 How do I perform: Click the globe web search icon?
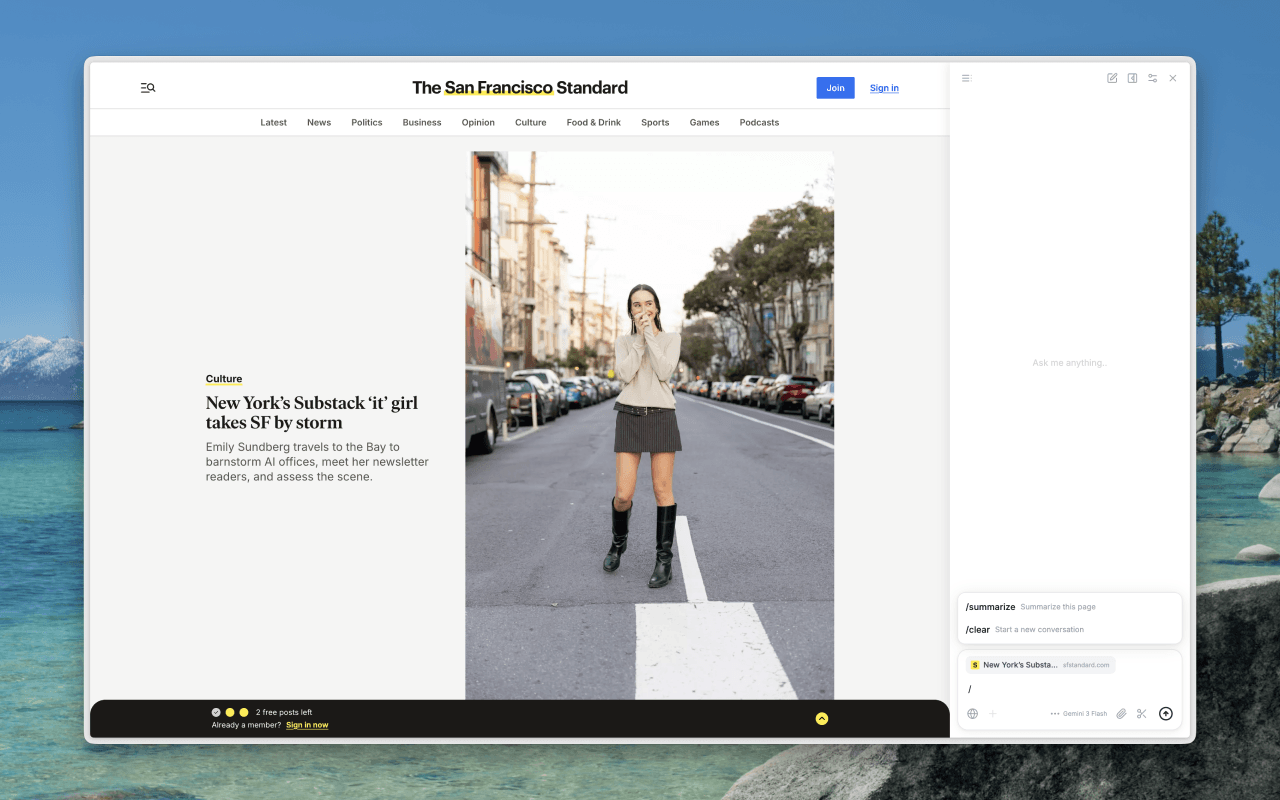click(x=972, y=714)
